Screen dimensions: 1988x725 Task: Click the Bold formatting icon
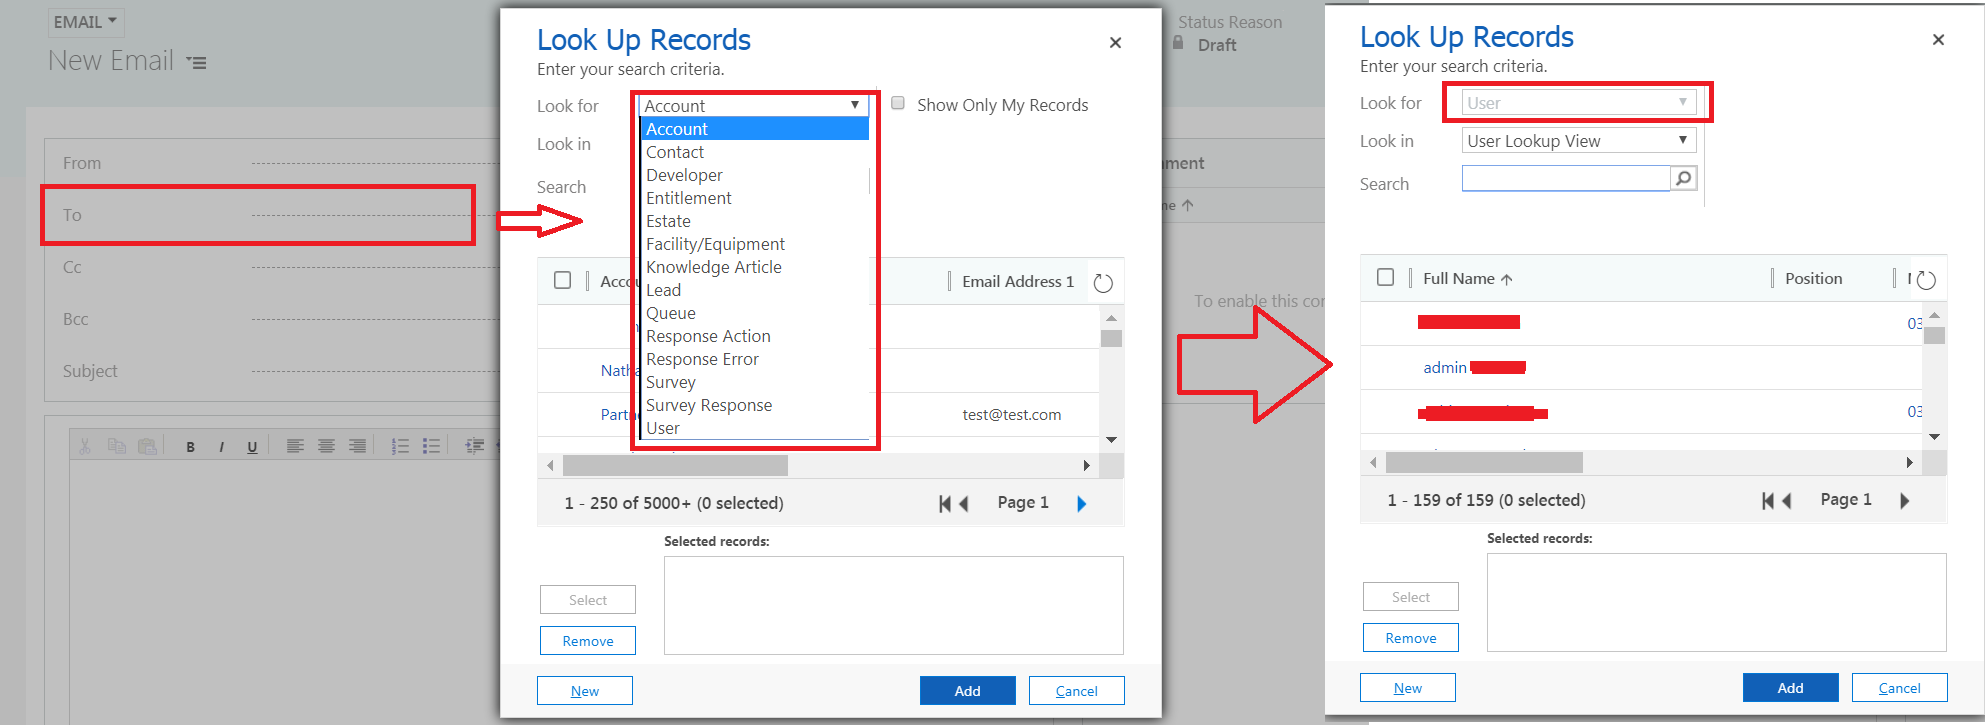190,447
